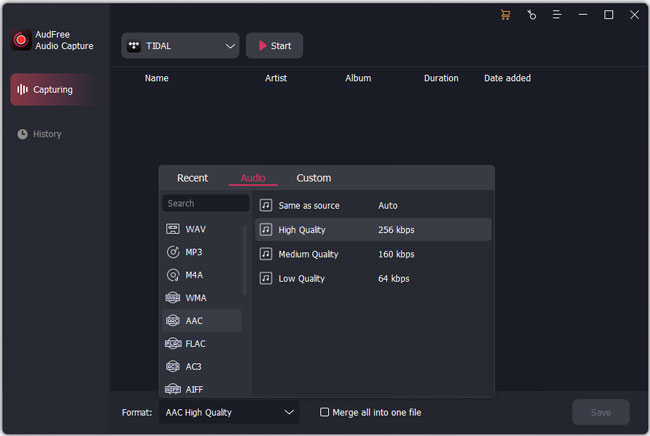Click the format Search field

tap(206, 203)
